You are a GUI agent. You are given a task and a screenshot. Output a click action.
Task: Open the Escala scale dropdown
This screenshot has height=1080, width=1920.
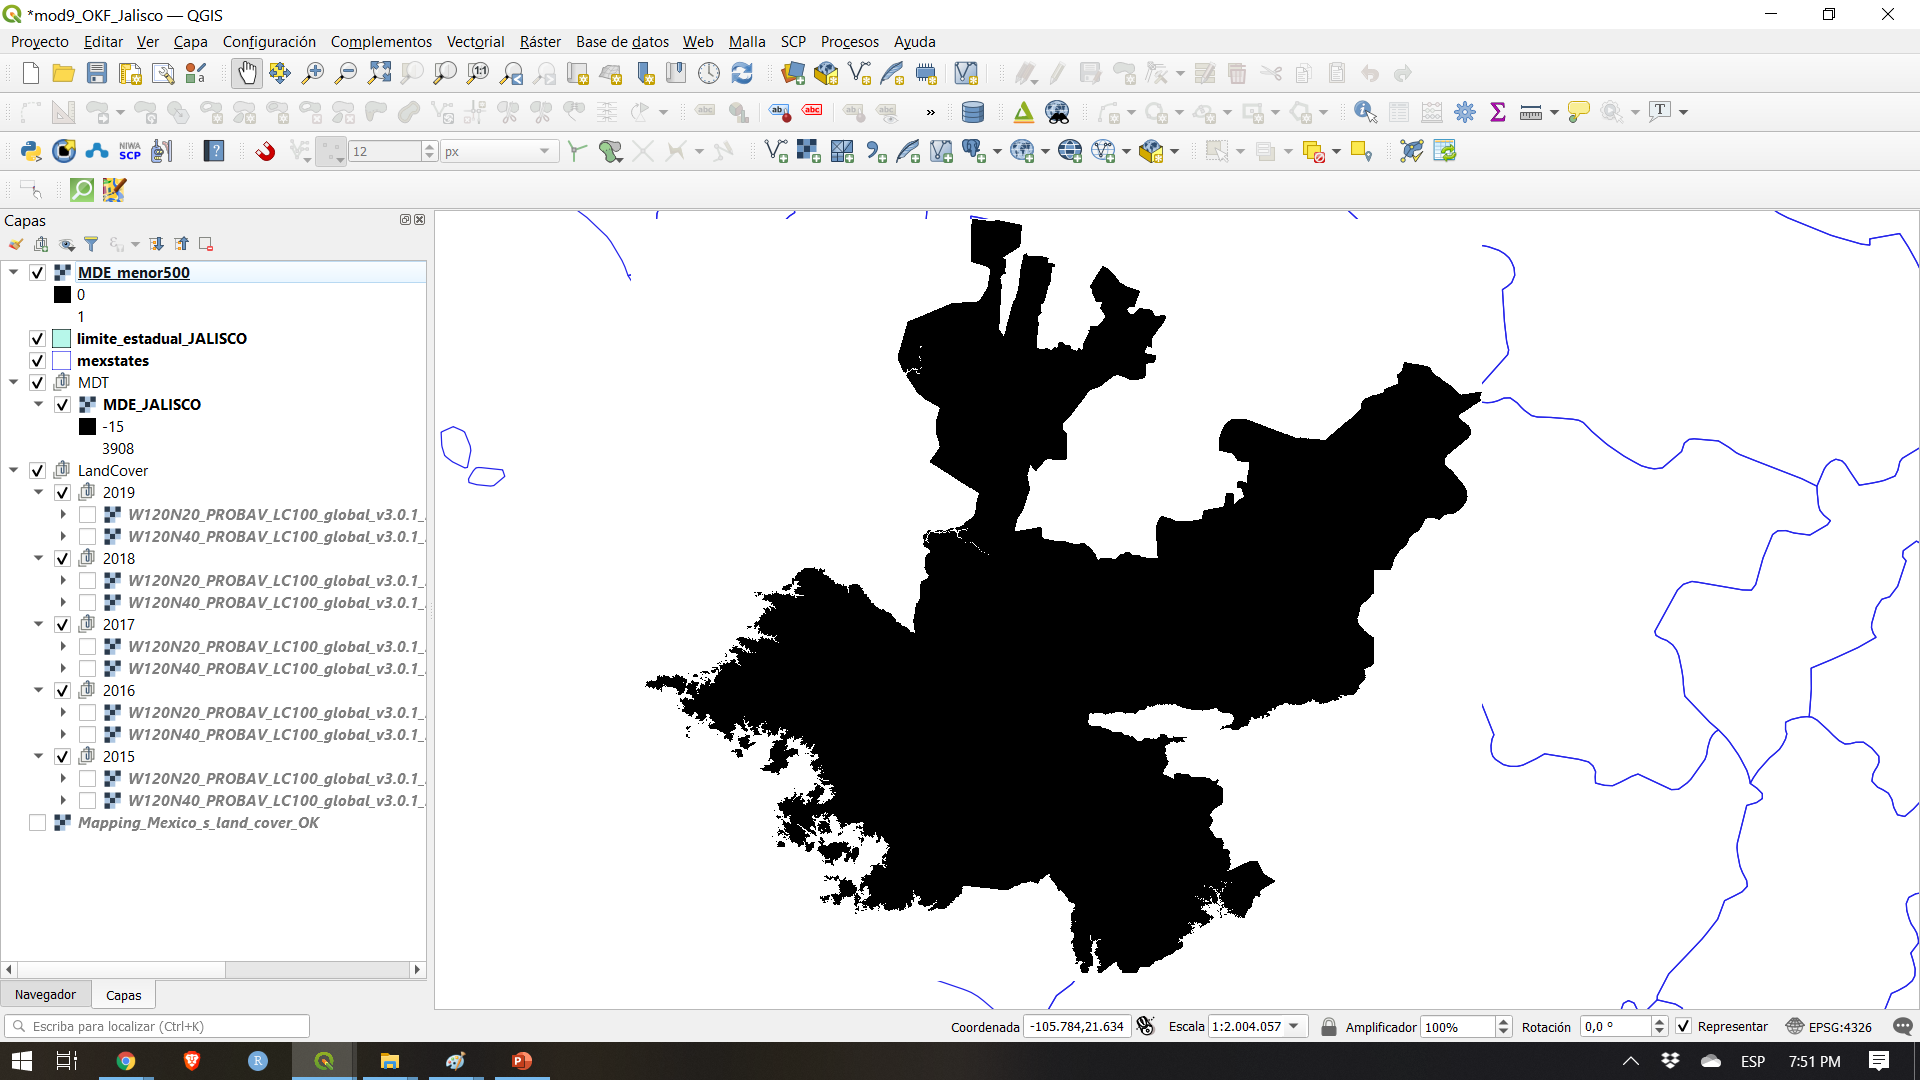coord(1294,1027)
